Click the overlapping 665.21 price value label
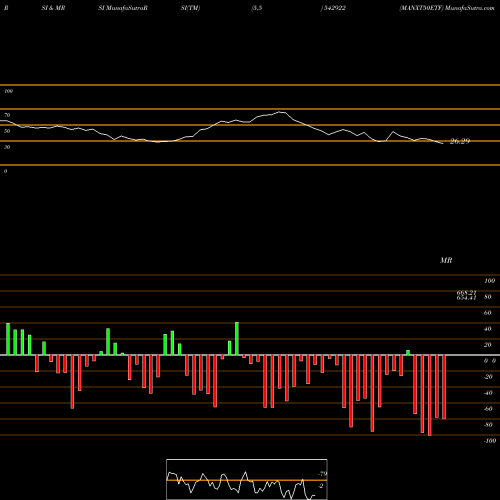The image size is (500, 500). [x=466, y=293]
